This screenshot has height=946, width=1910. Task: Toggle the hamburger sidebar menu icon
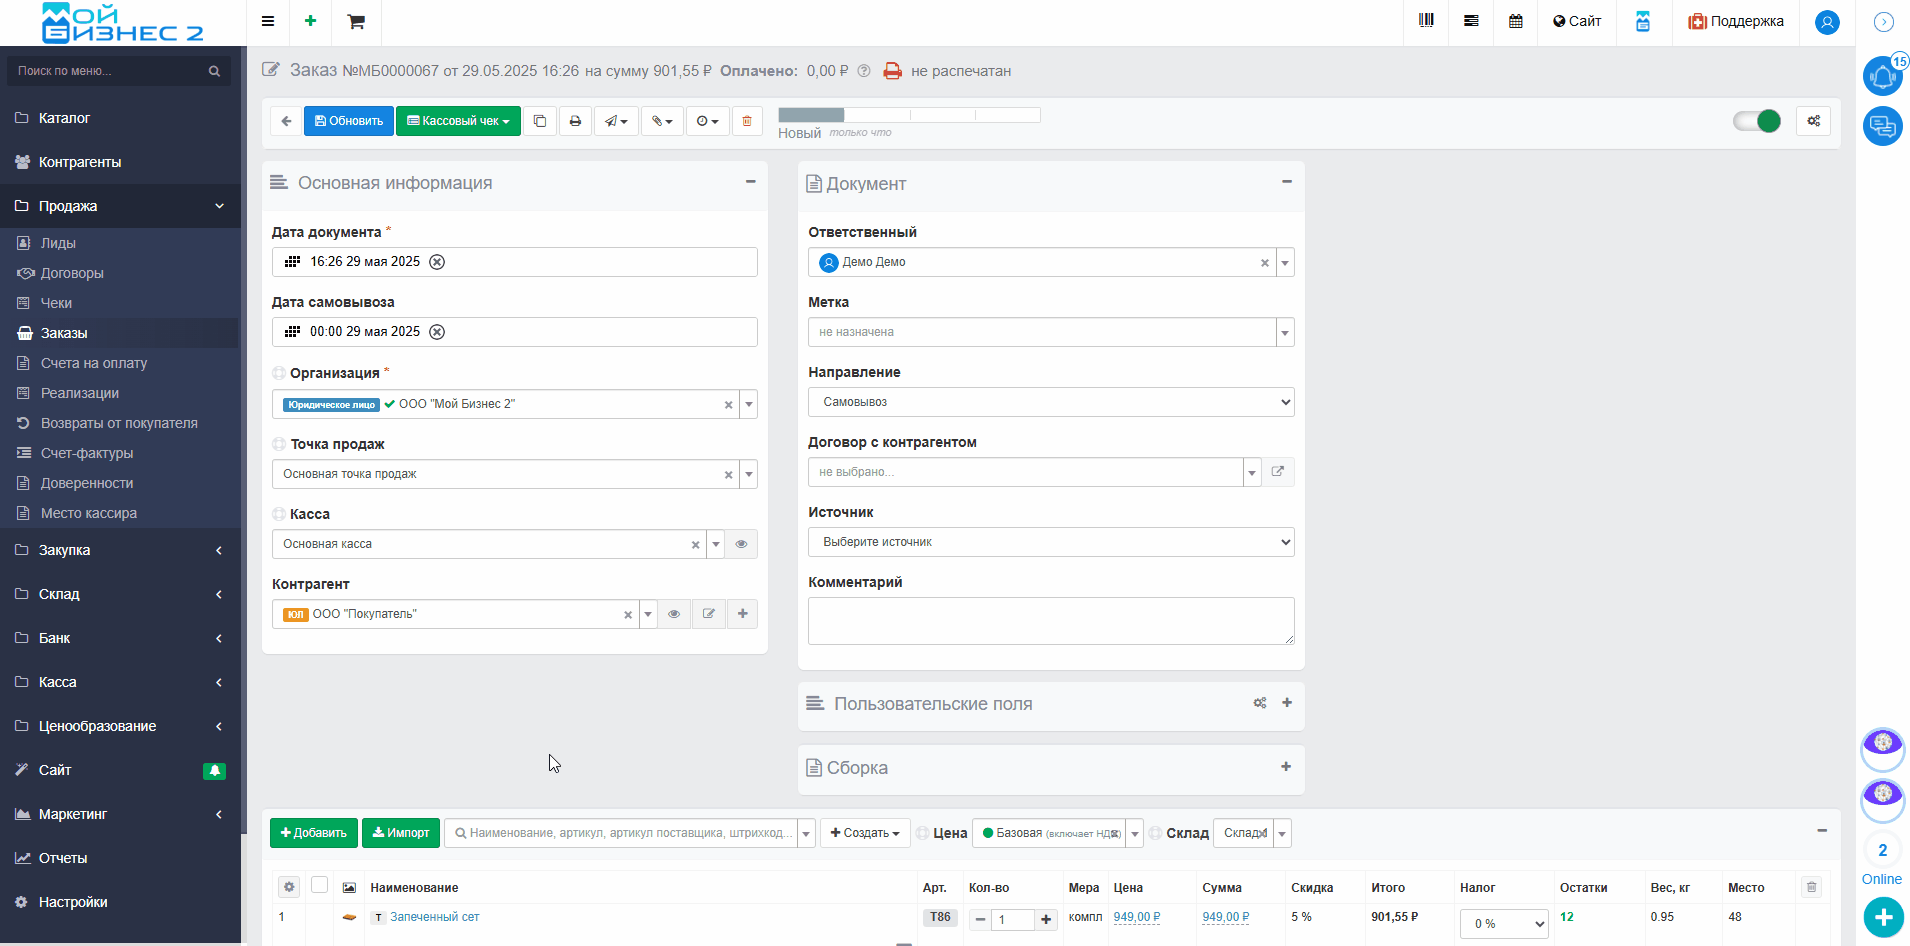268,21
